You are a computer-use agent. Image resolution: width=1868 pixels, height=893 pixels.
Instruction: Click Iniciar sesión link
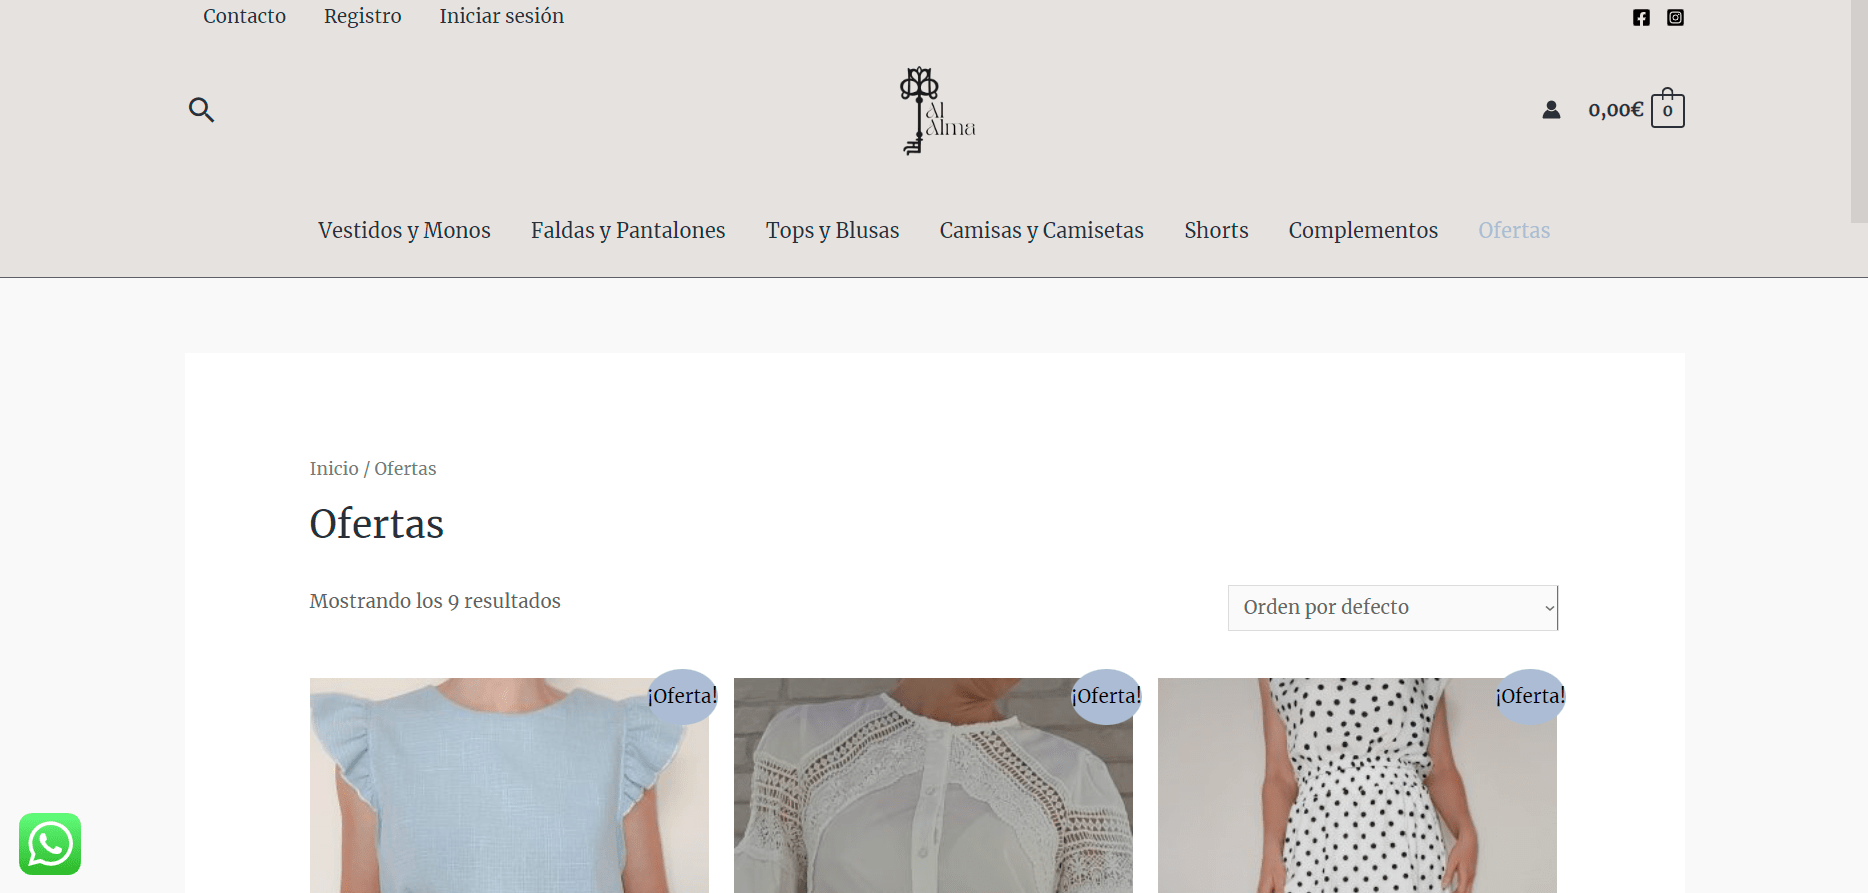tap(501, 16)
